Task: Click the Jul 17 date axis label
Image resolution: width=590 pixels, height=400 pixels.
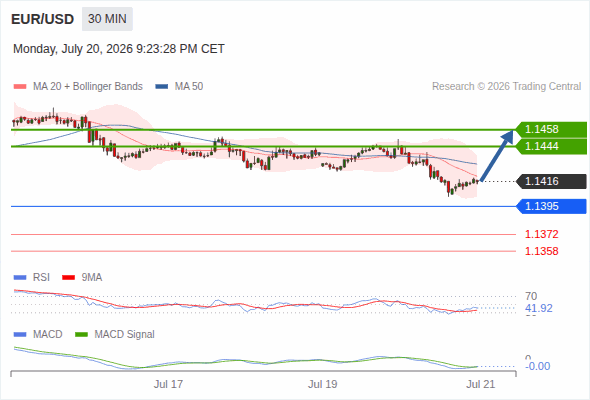Action: [168, 384]
